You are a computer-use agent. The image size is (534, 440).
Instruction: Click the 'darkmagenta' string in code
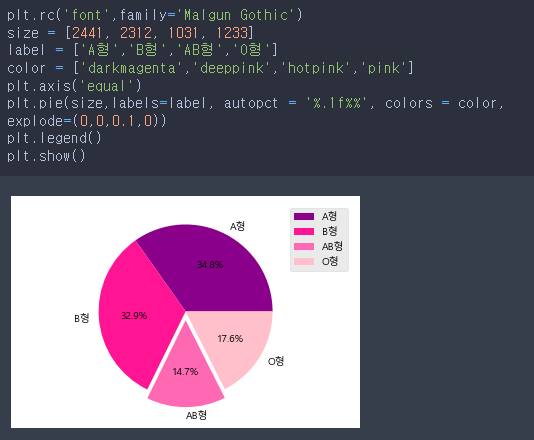pos(131,68)
